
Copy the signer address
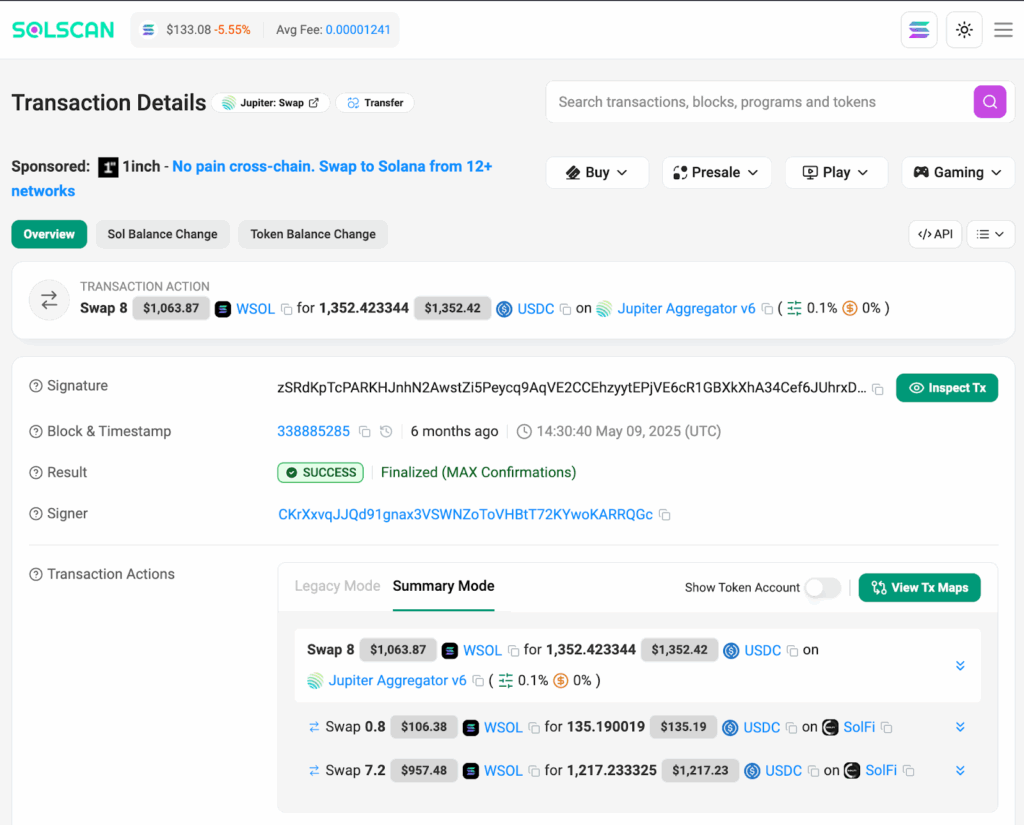click(665, 515)
